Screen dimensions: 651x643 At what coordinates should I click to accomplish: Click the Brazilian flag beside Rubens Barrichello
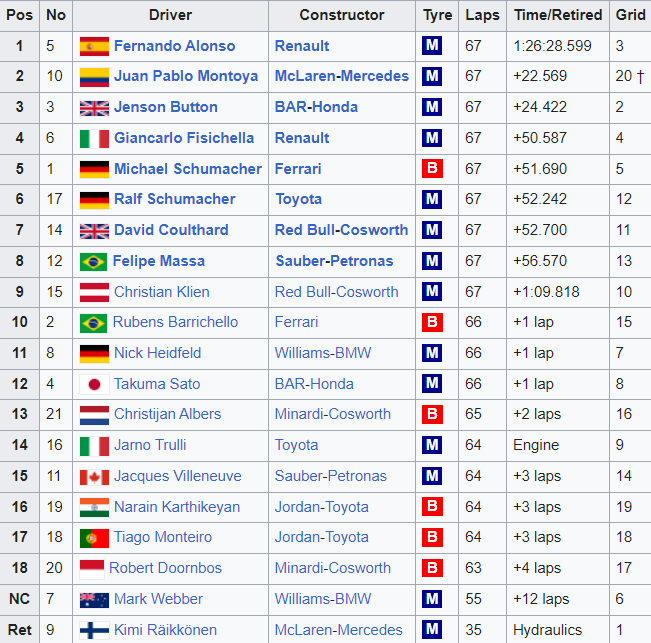click(x=93, y=323)
